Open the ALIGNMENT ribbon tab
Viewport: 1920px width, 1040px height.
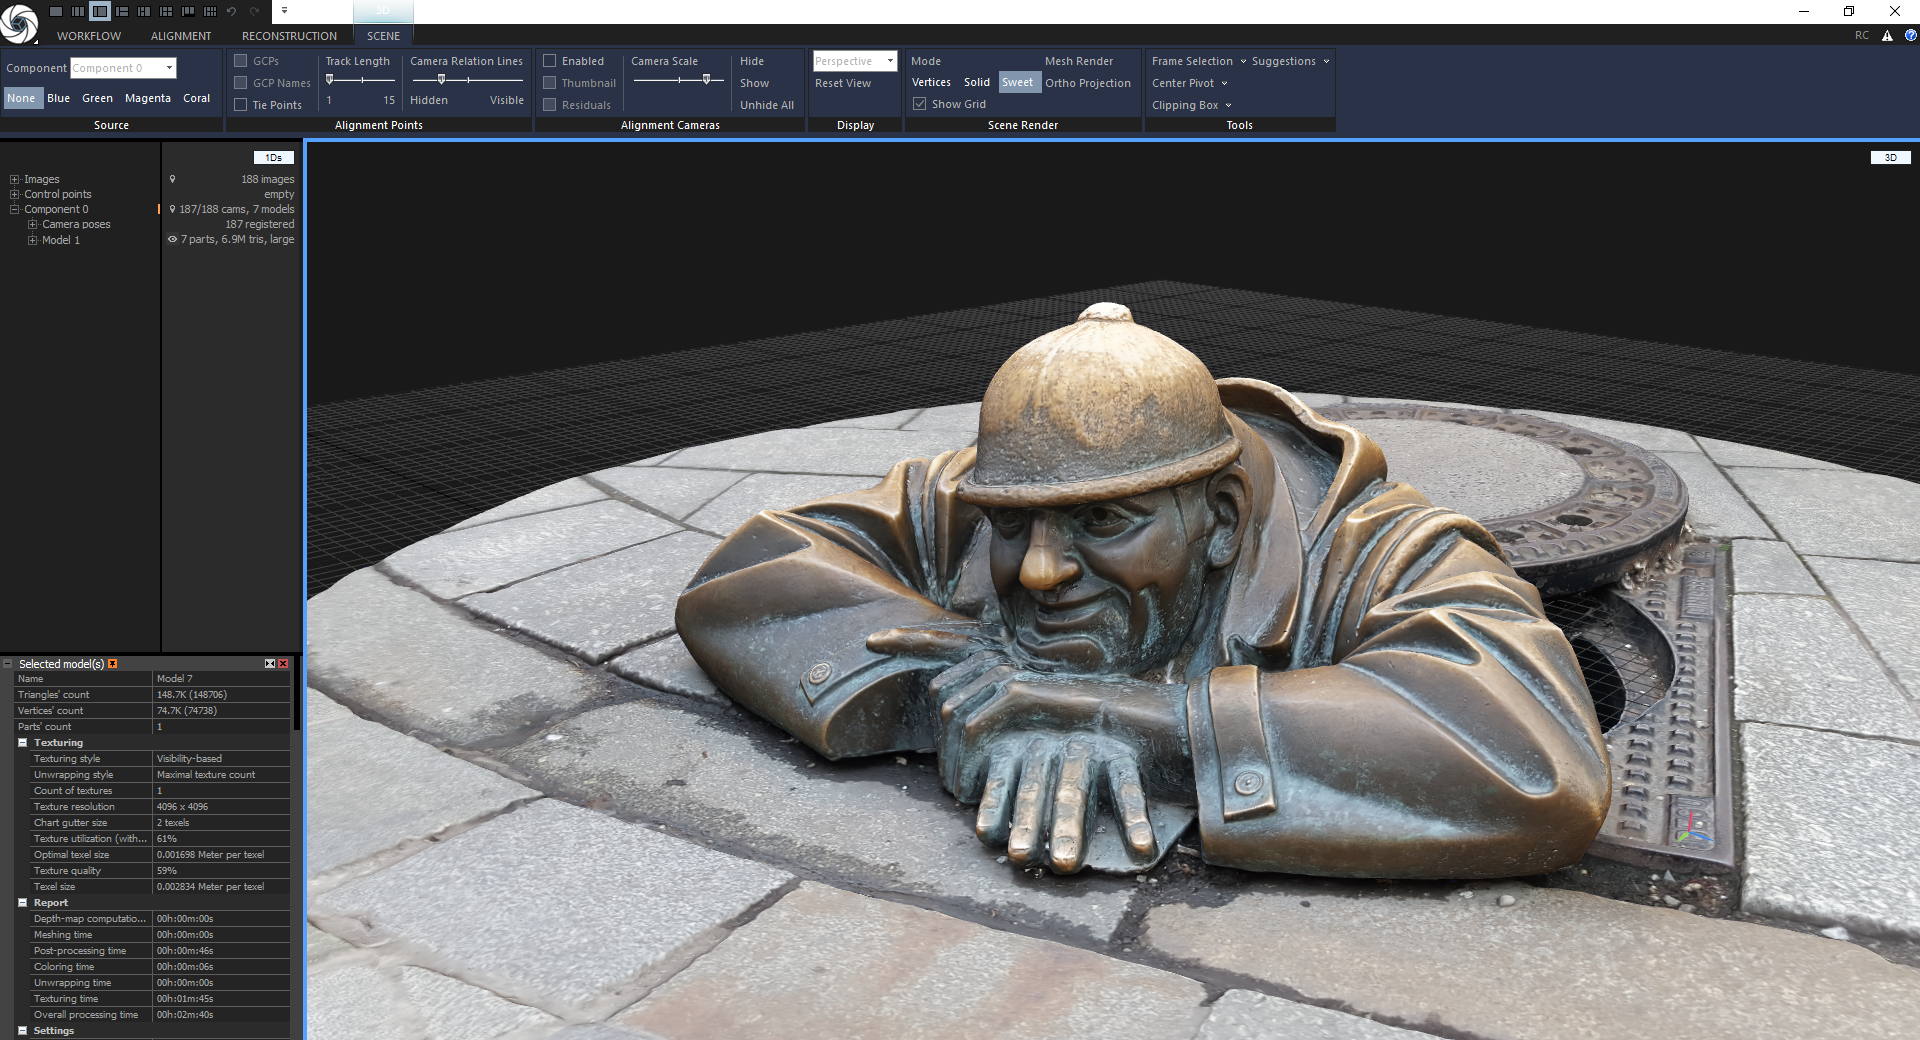[181, 36]
